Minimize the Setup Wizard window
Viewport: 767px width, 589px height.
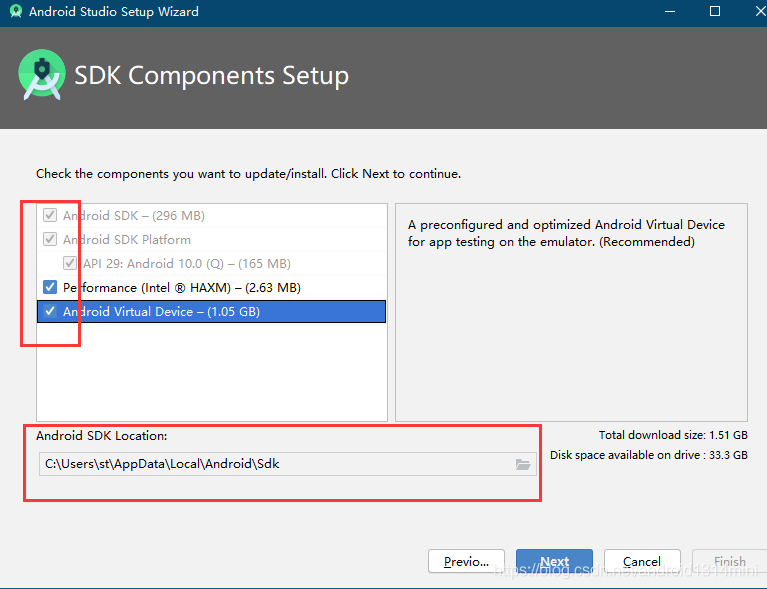pos(670,11)
